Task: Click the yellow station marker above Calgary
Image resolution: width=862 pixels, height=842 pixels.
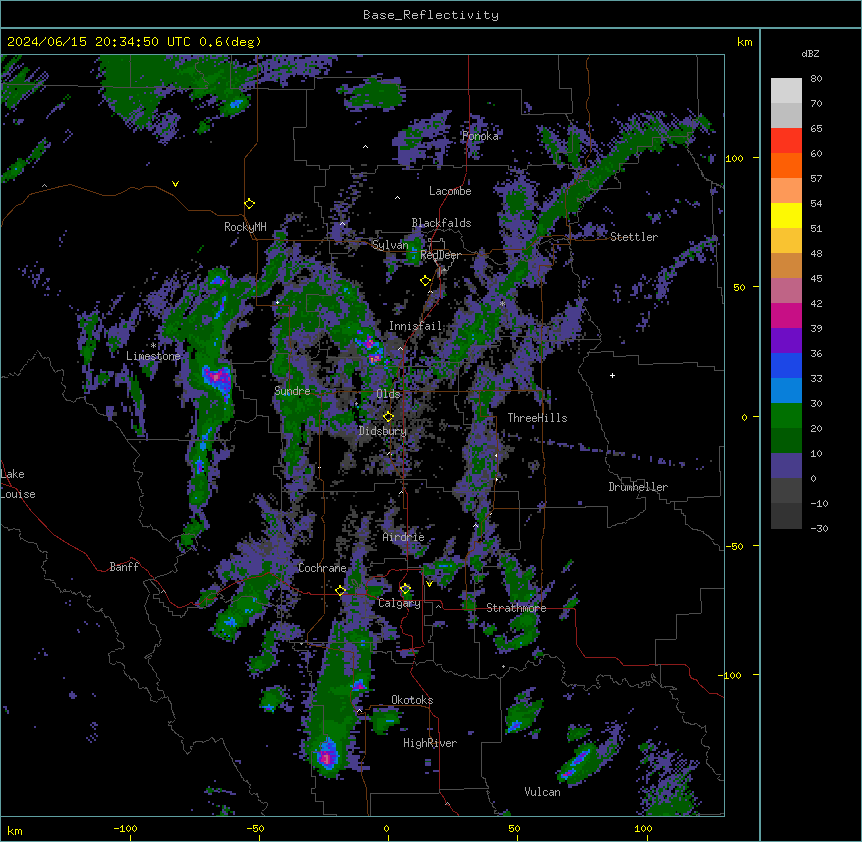Action: pos(405,589)
